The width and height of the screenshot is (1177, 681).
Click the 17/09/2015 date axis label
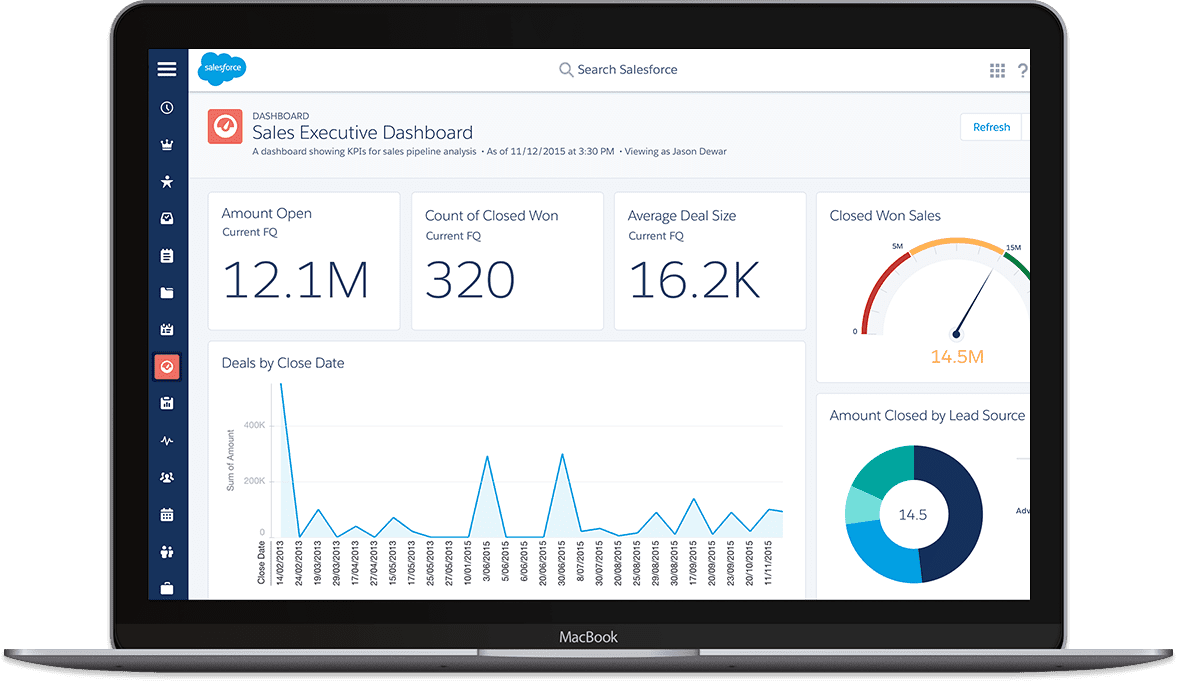(x=693, y=563)
